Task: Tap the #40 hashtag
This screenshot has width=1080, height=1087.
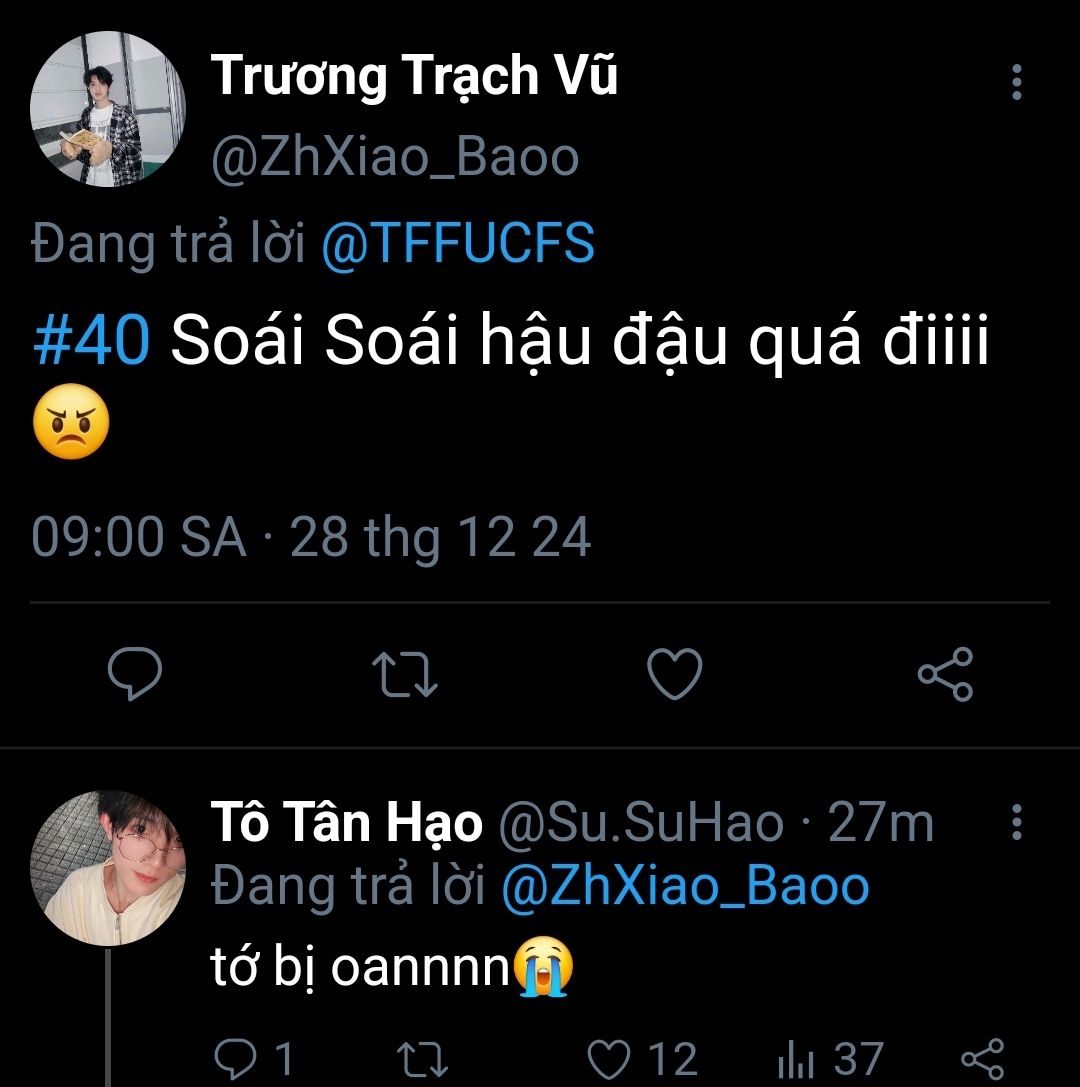Action: coord(91,343)
